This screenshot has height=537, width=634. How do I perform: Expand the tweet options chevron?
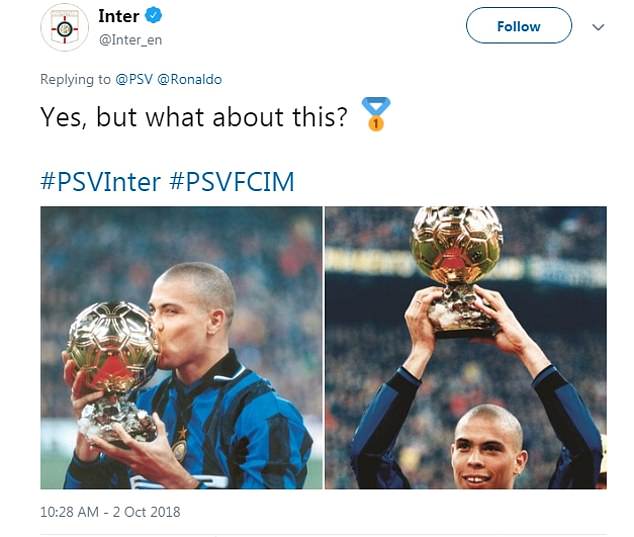coord(598,27)
